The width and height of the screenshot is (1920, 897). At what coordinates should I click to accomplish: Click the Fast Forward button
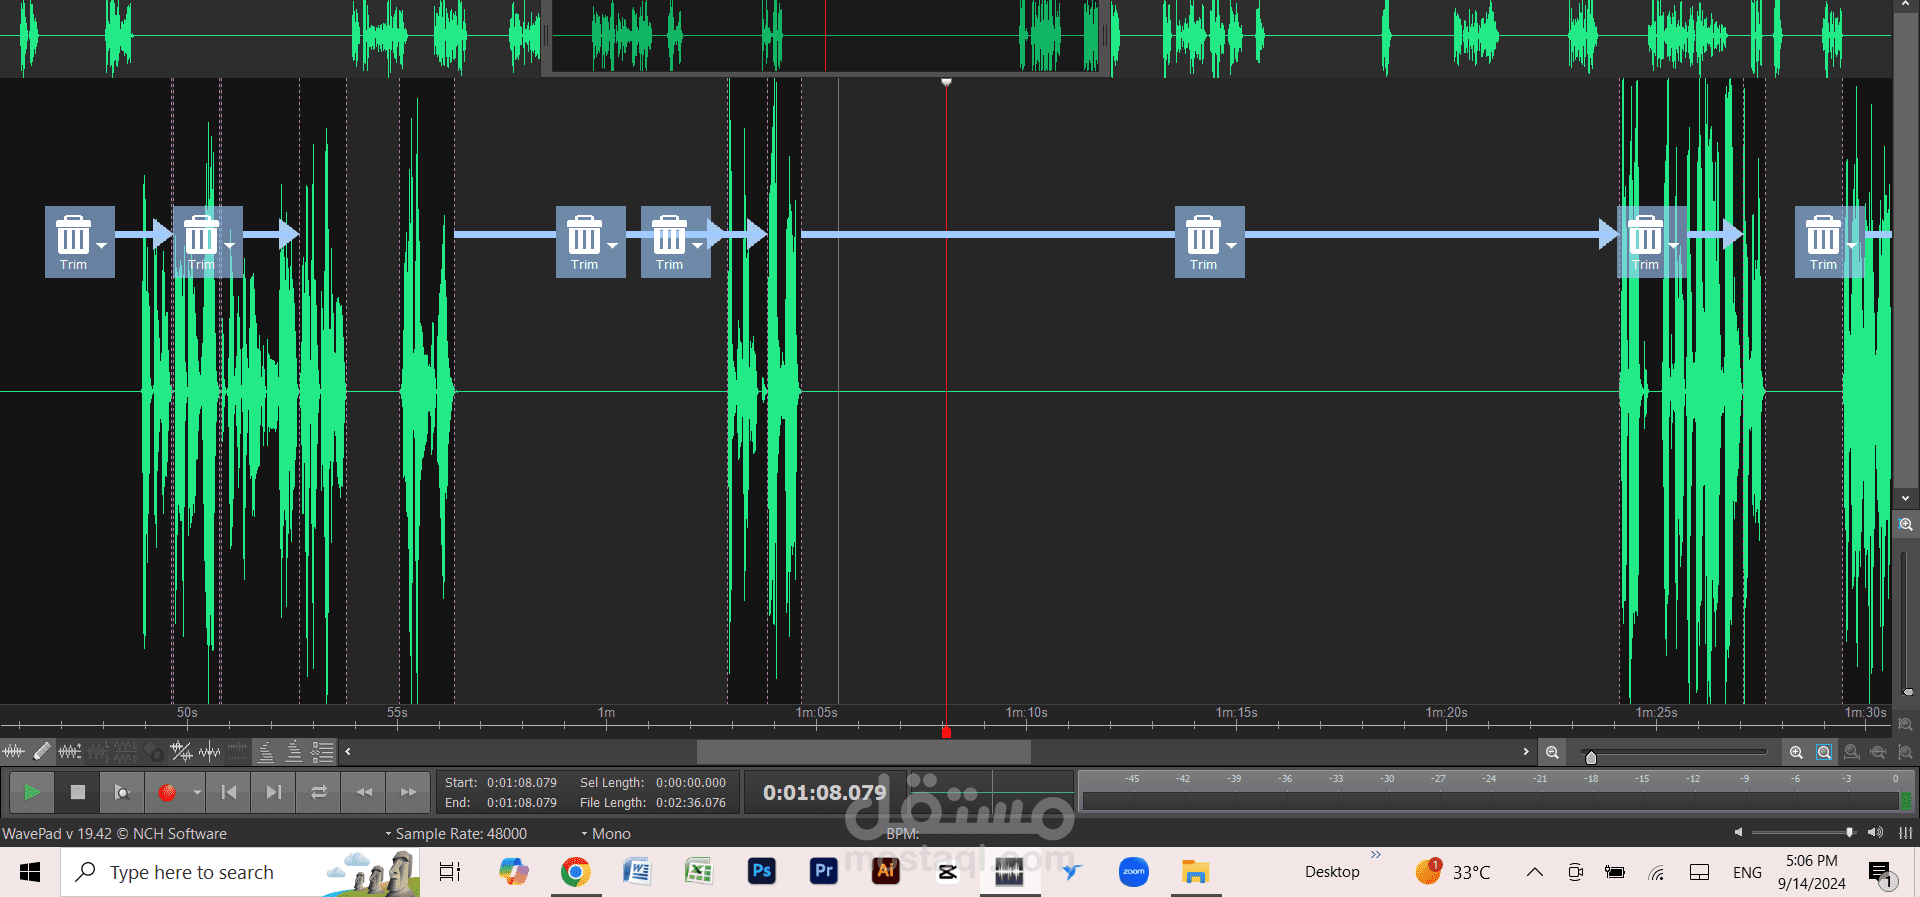[x=408, y=792]
